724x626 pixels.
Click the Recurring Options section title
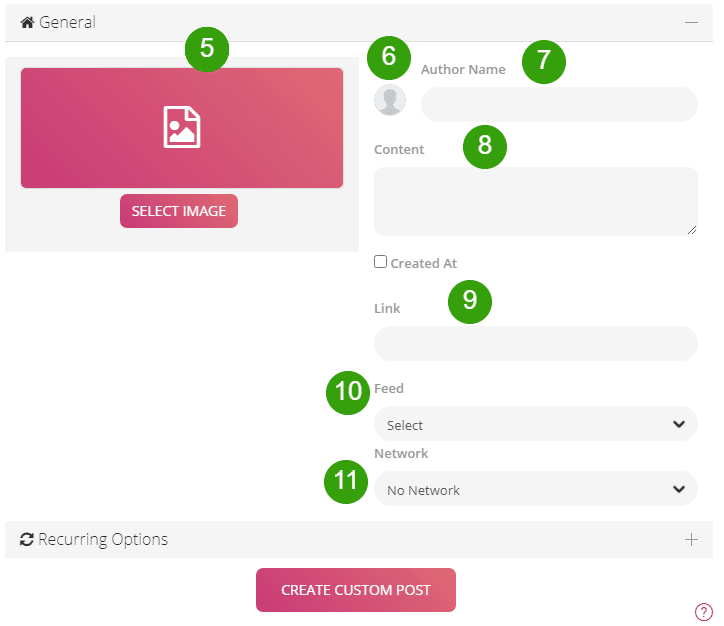[x=103, y=540]
